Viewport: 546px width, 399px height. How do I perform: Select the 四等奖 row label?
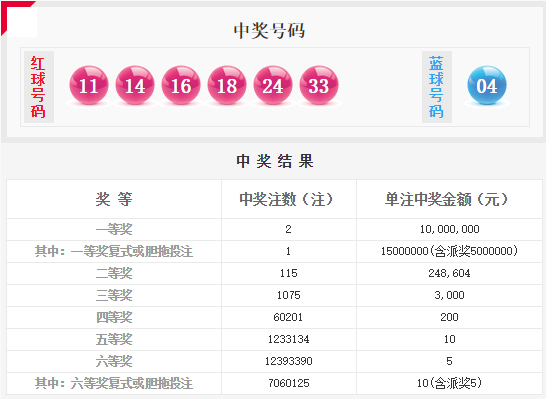(114, 317)
